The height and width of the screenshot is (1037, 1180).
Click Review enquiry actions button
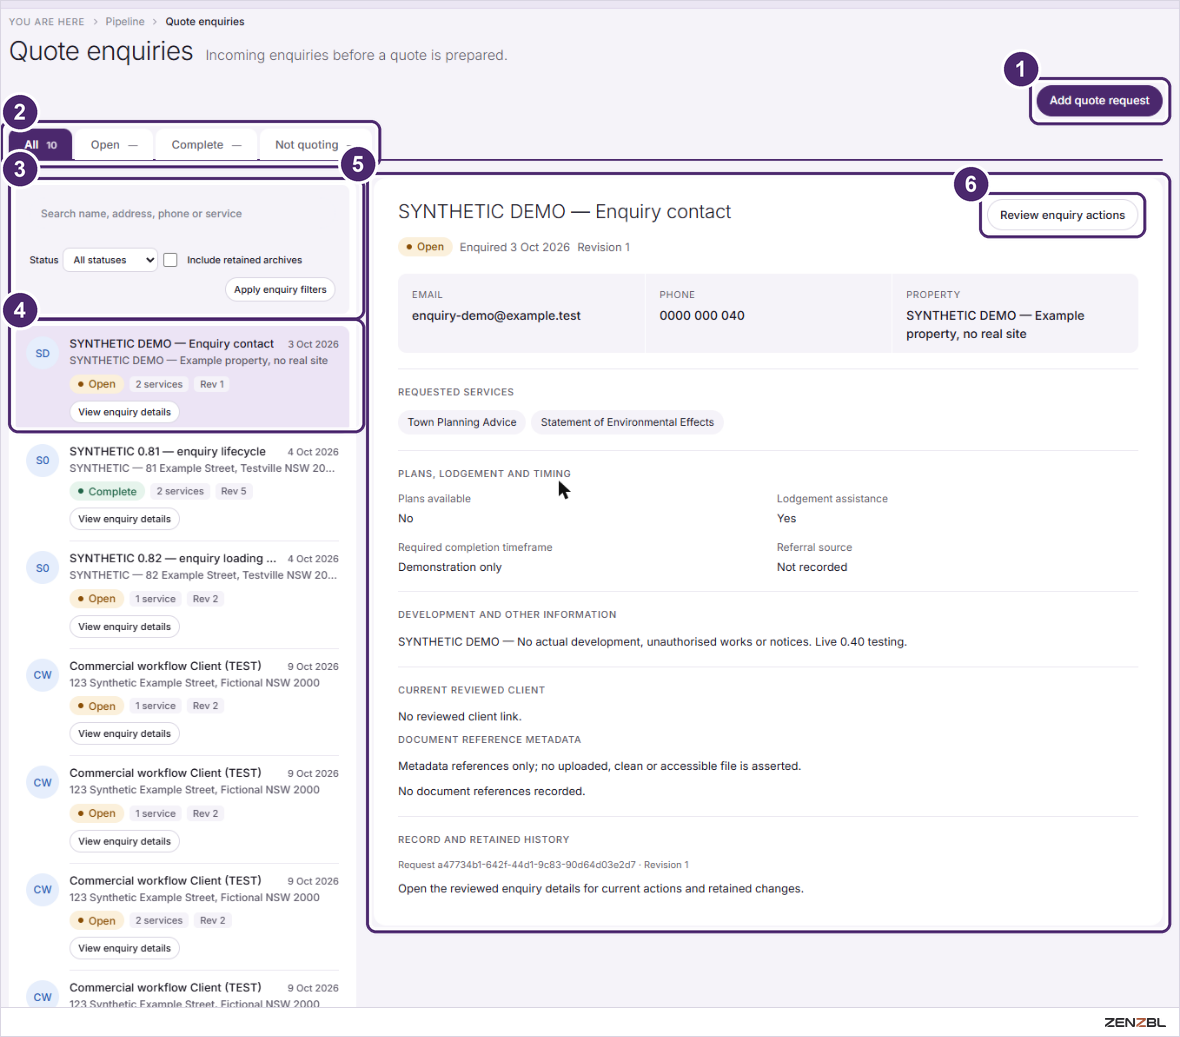(1062, 215)
